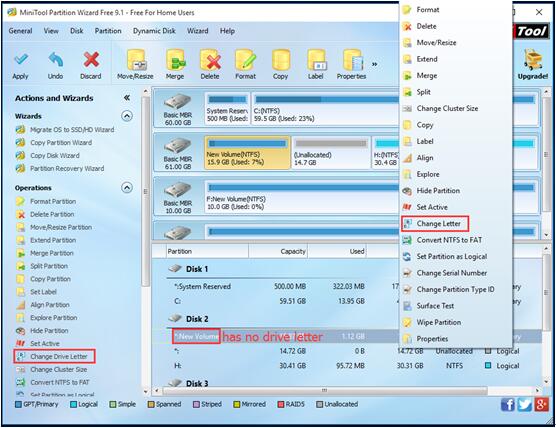Collapse the Wizards section chevron
The width and height of the screenshot is (556, 428).
point(127,116)
